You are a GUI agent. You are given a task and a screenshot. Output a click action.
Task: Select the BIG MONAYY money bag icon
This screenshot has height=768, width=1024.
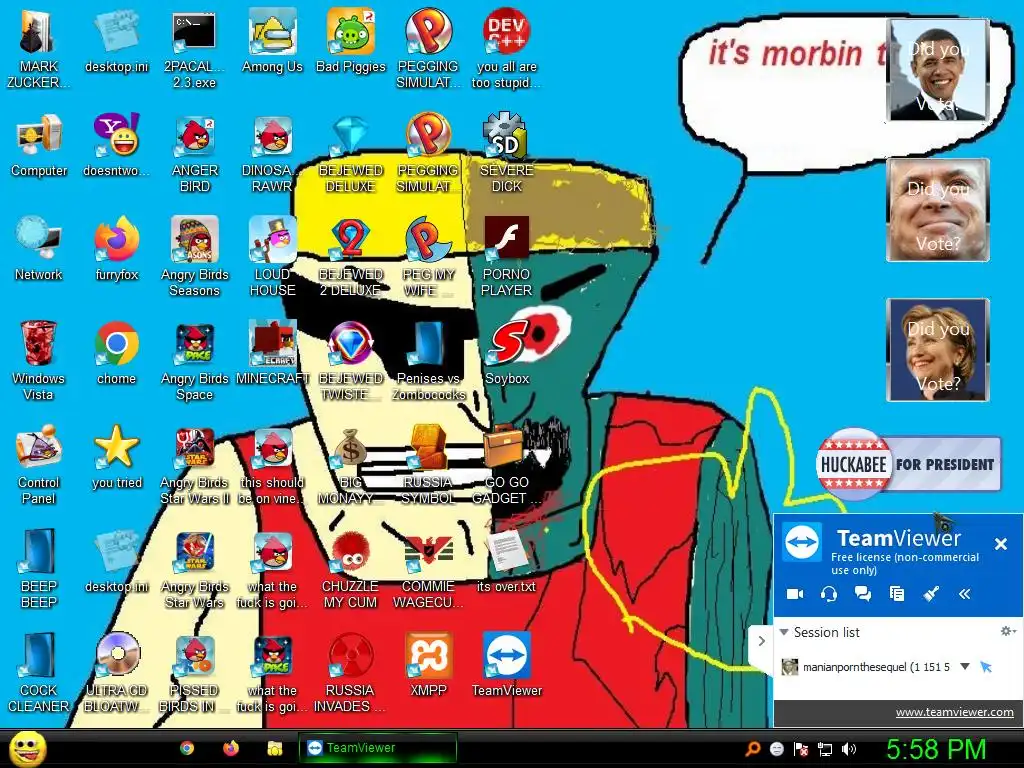point(351,465)
